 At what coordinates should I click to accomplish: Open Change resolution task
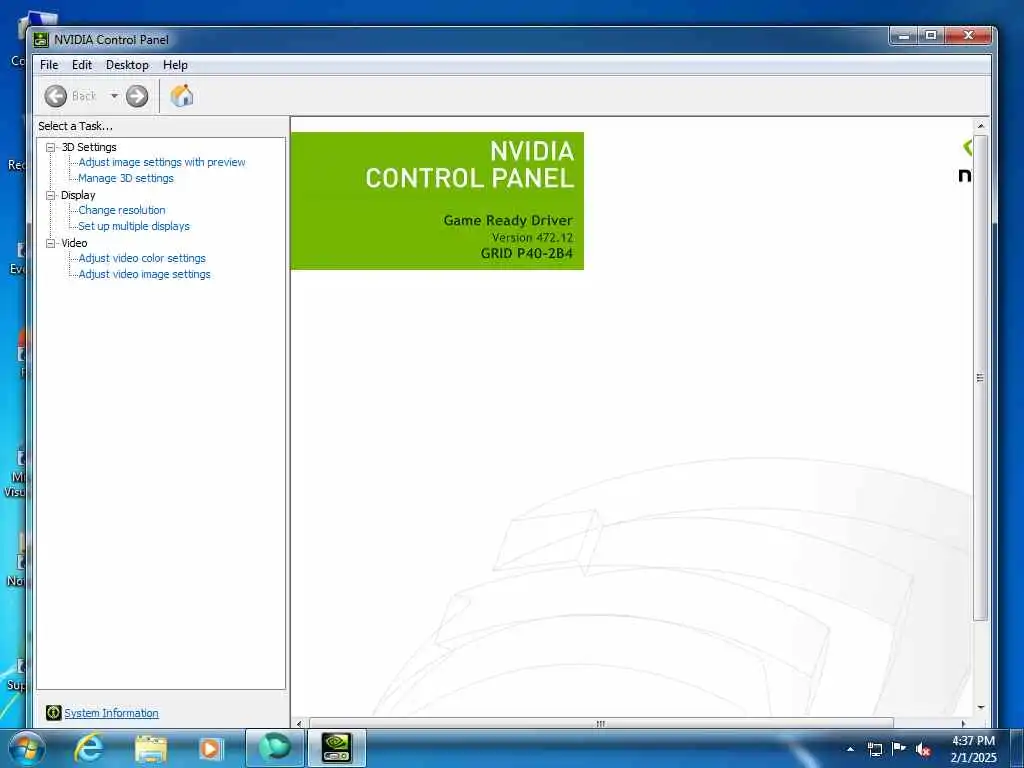(121, 210)
